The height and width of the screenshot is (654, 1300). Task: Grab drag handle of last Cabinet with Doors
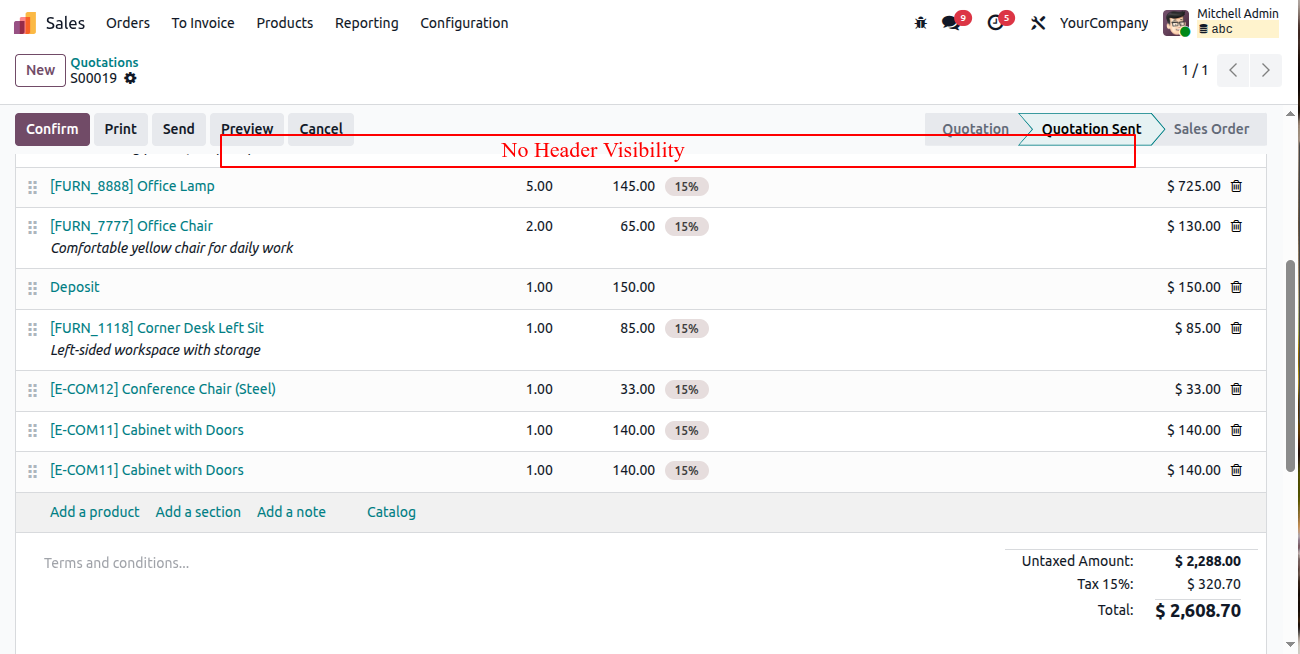click(32, 471)
